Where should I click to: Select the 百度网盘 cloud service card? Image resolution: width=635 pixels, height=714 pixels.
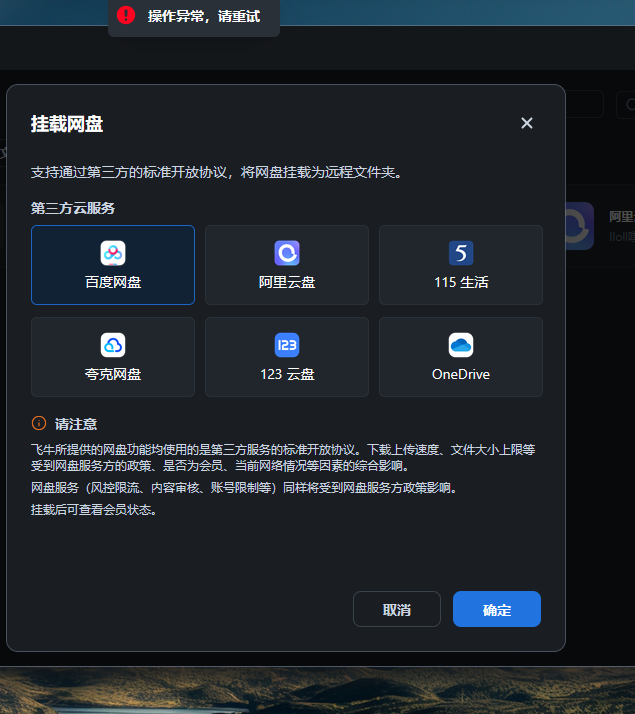pos(113,265)
